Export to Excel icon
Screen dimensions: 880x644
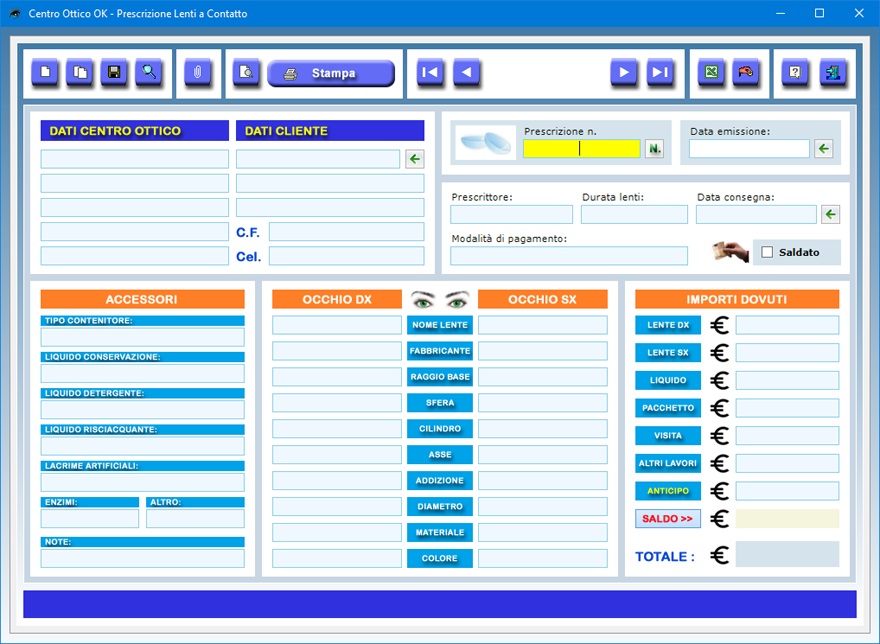[711, 72]
